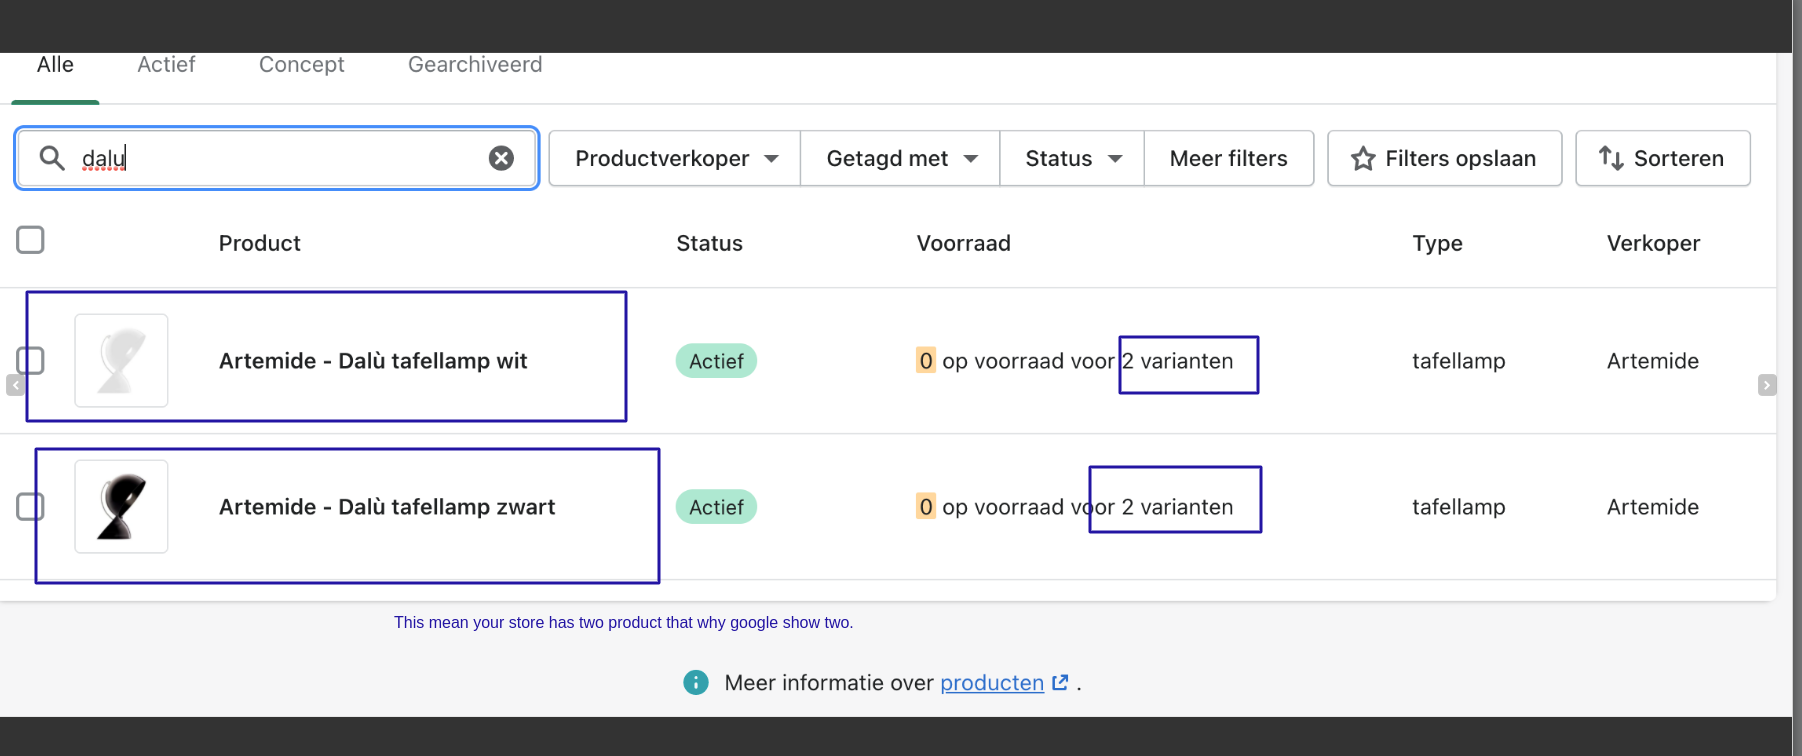
Task: Open the producten help link
Action: (991, 683)
